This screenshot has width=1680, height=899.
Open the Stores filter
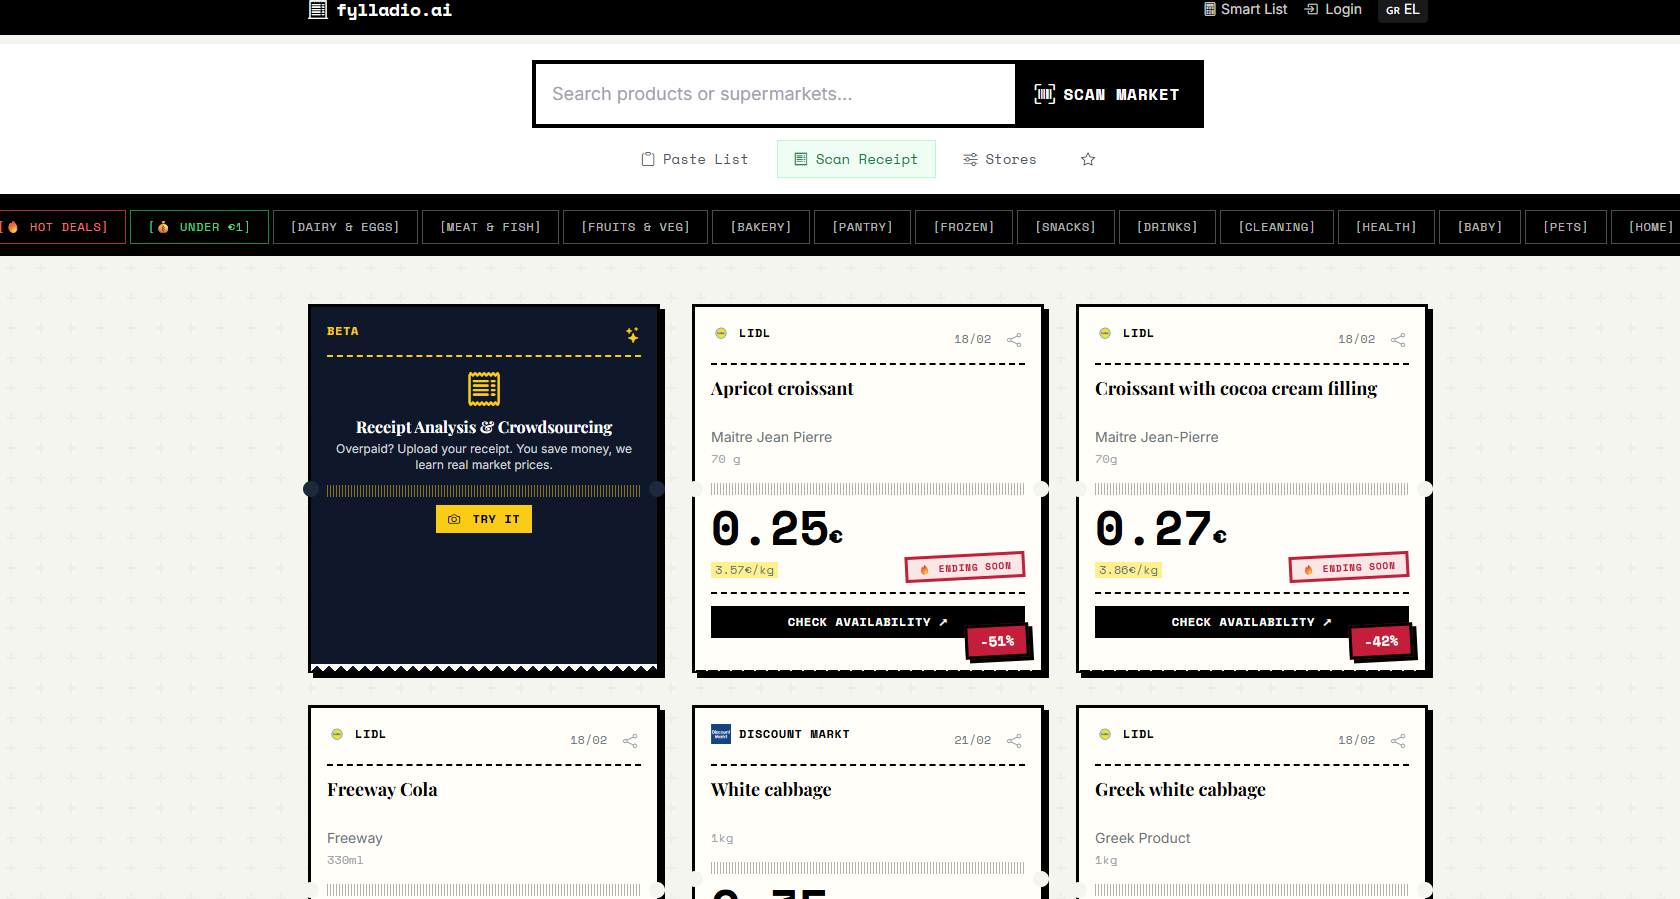pyautogui.click(x=999, y=159)
